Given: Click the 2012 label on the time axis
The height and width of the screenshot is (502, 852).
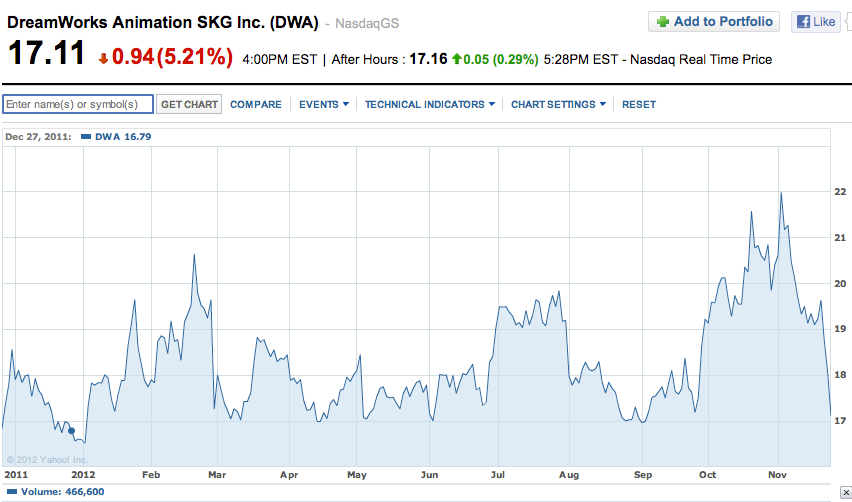Looking at the screenshot, I should 83,475.
